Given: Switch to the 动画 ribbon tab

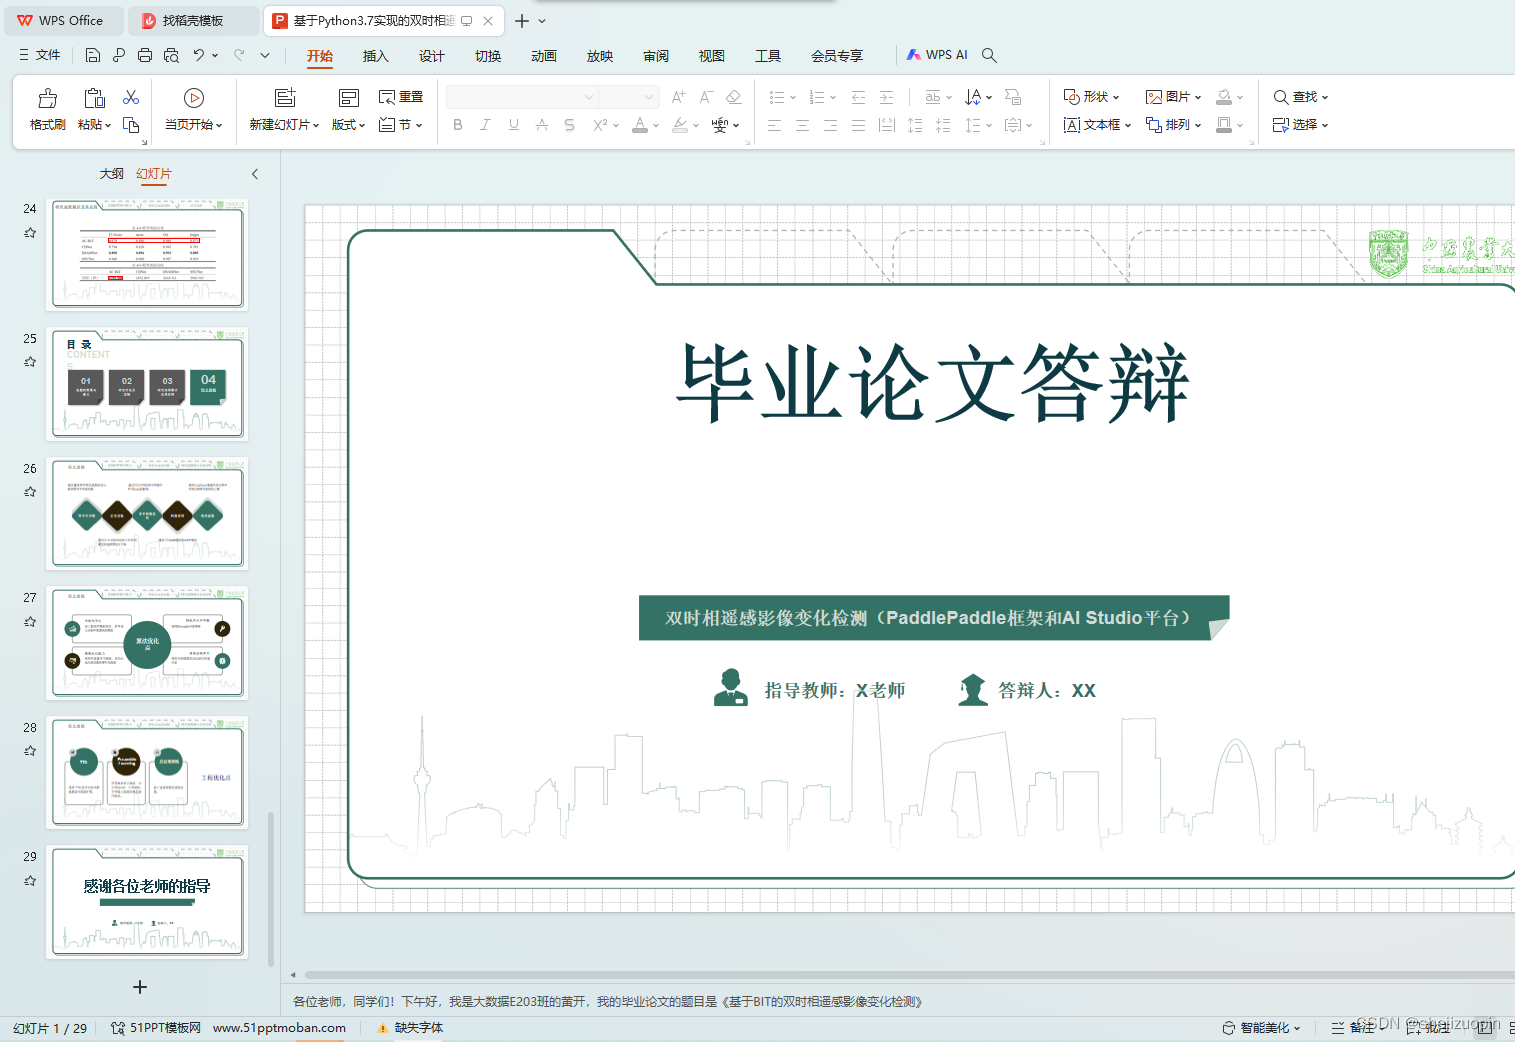Looking at the screenshot, I should coord(543,55).
